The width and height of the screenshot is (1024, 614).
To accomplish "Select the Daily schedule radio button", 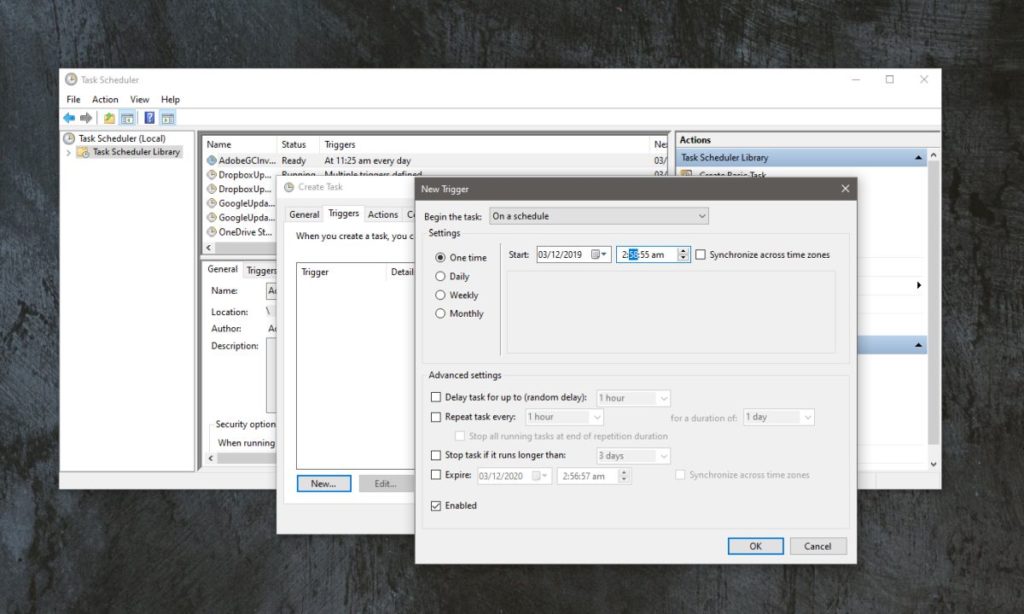I will pyautogui.click(x=440, y=276).
